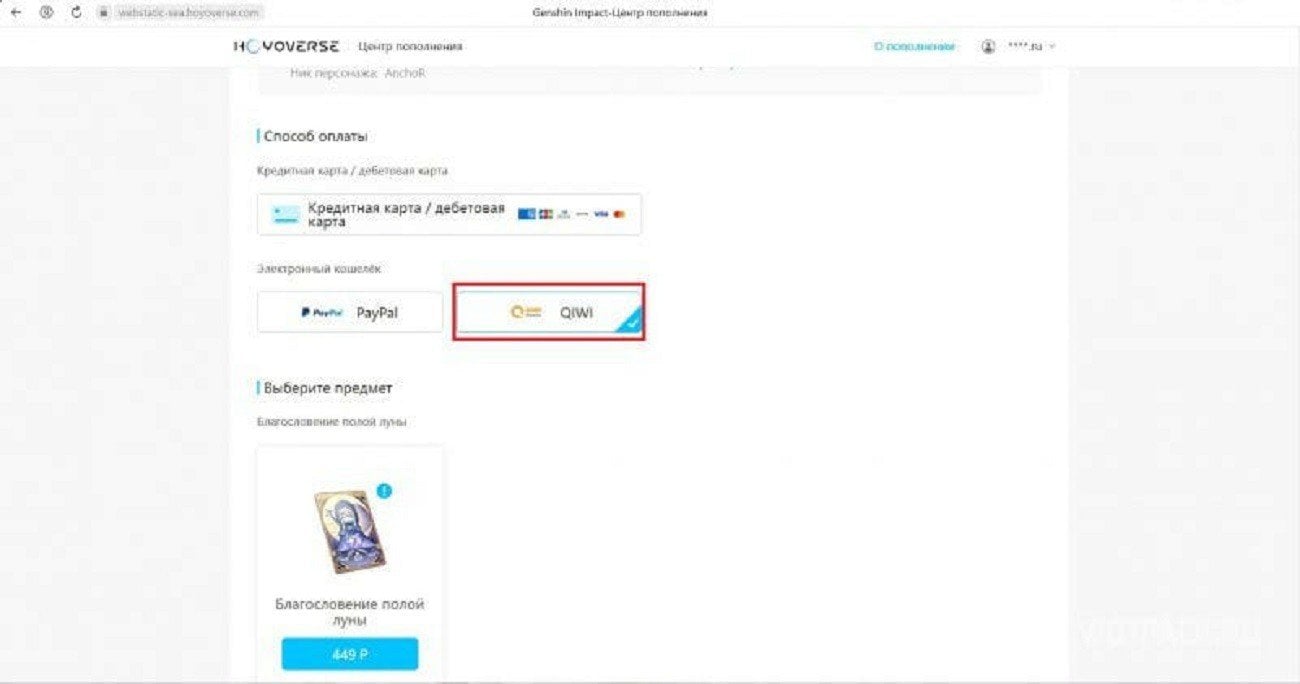Click the blue info icon on item card

[x=385, y=491]
